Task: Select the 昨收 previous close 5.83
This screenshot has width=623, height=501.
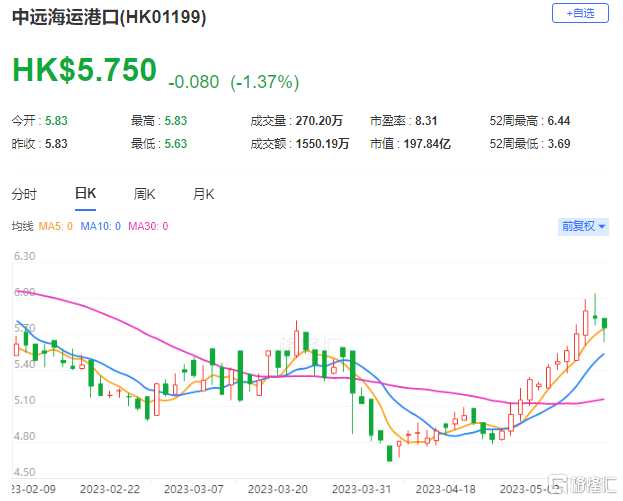Action: (x=56, y=143)
